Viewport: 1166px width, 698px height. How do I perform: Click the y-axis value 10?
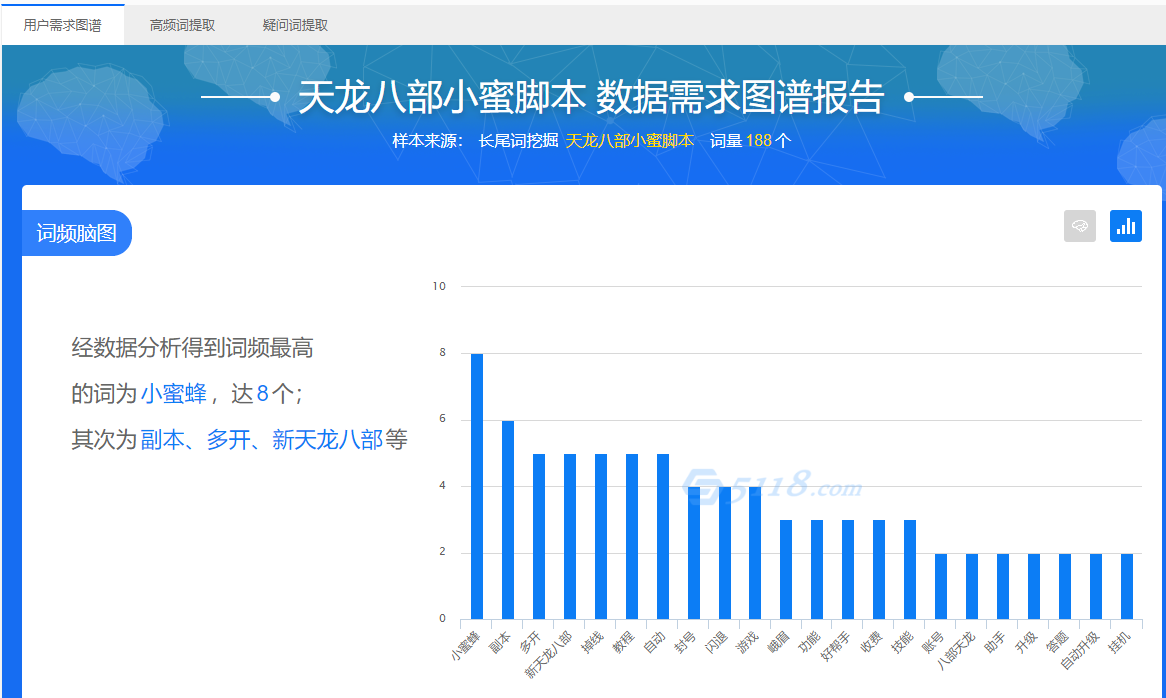click(439, 286)
